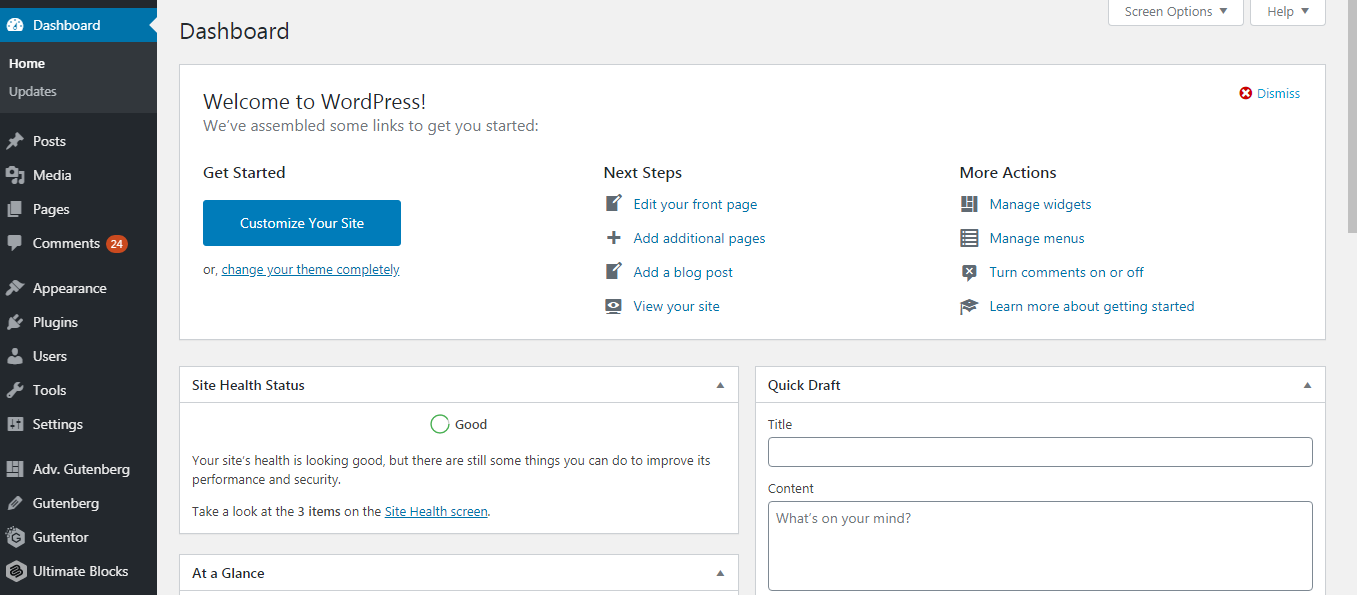Open the Manage menus link
The height and width of the screenshot is (595, 1357).
coord(1037,238)
